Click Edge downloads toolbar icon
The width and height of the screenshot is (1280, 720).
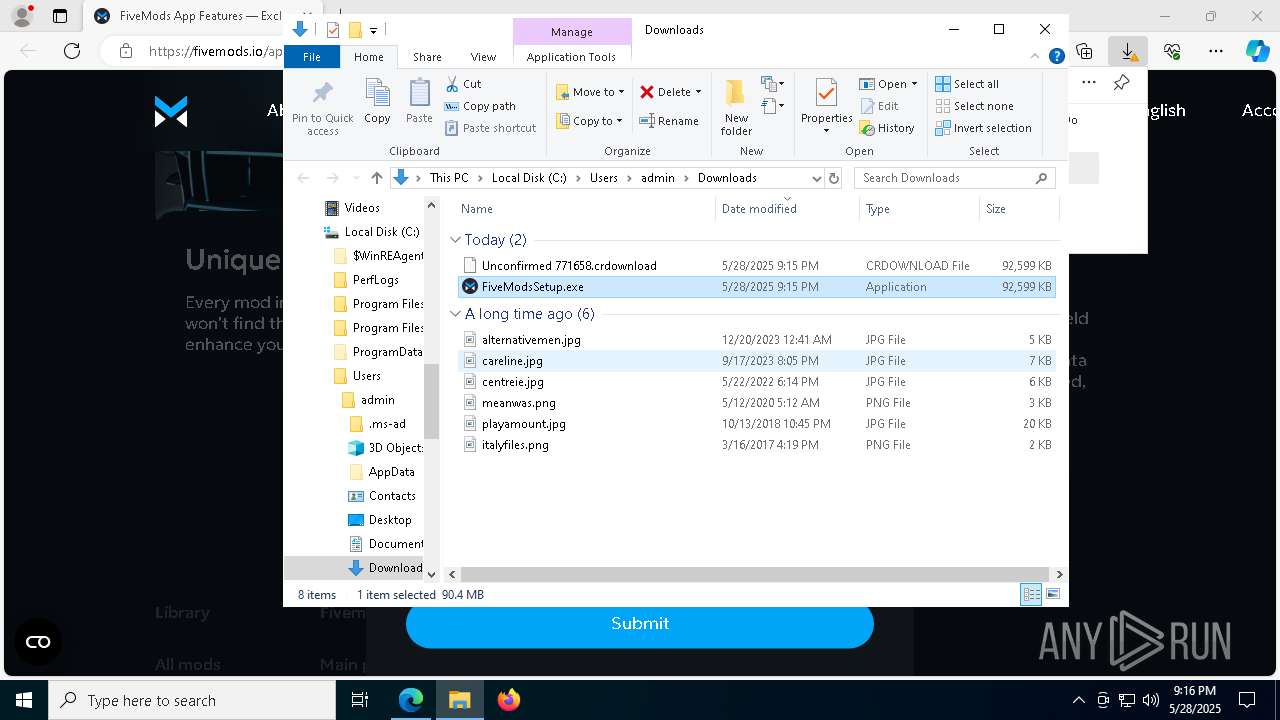(x=1128, y=51)
